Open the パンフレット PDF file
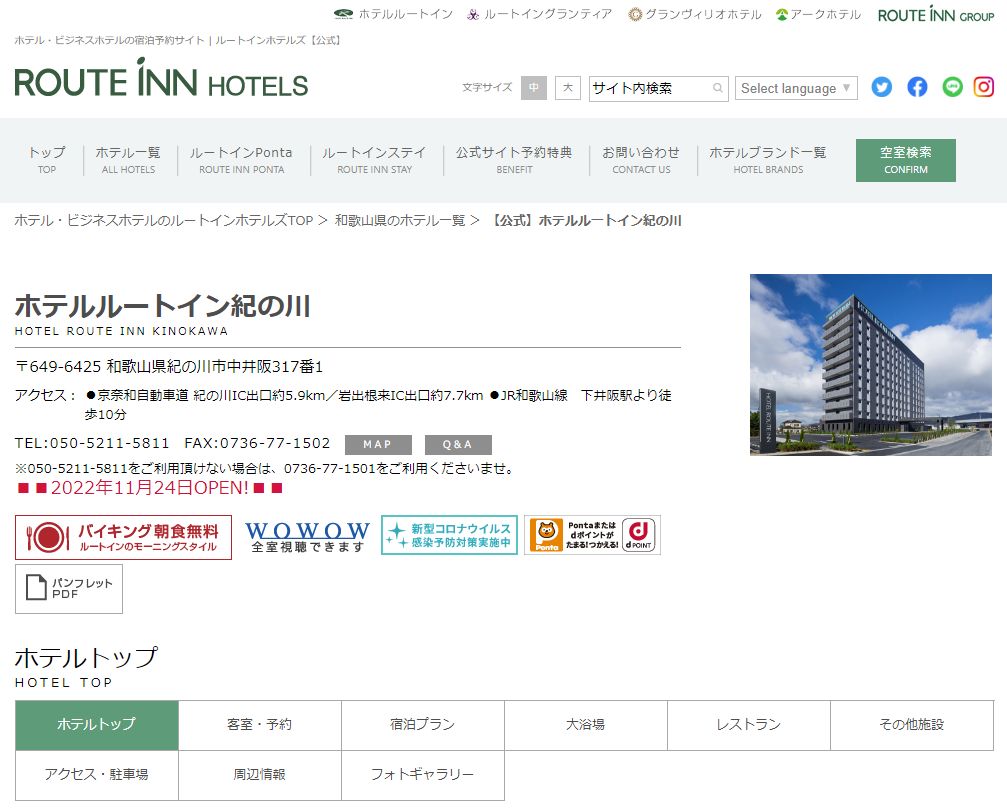 click(69, 589)
